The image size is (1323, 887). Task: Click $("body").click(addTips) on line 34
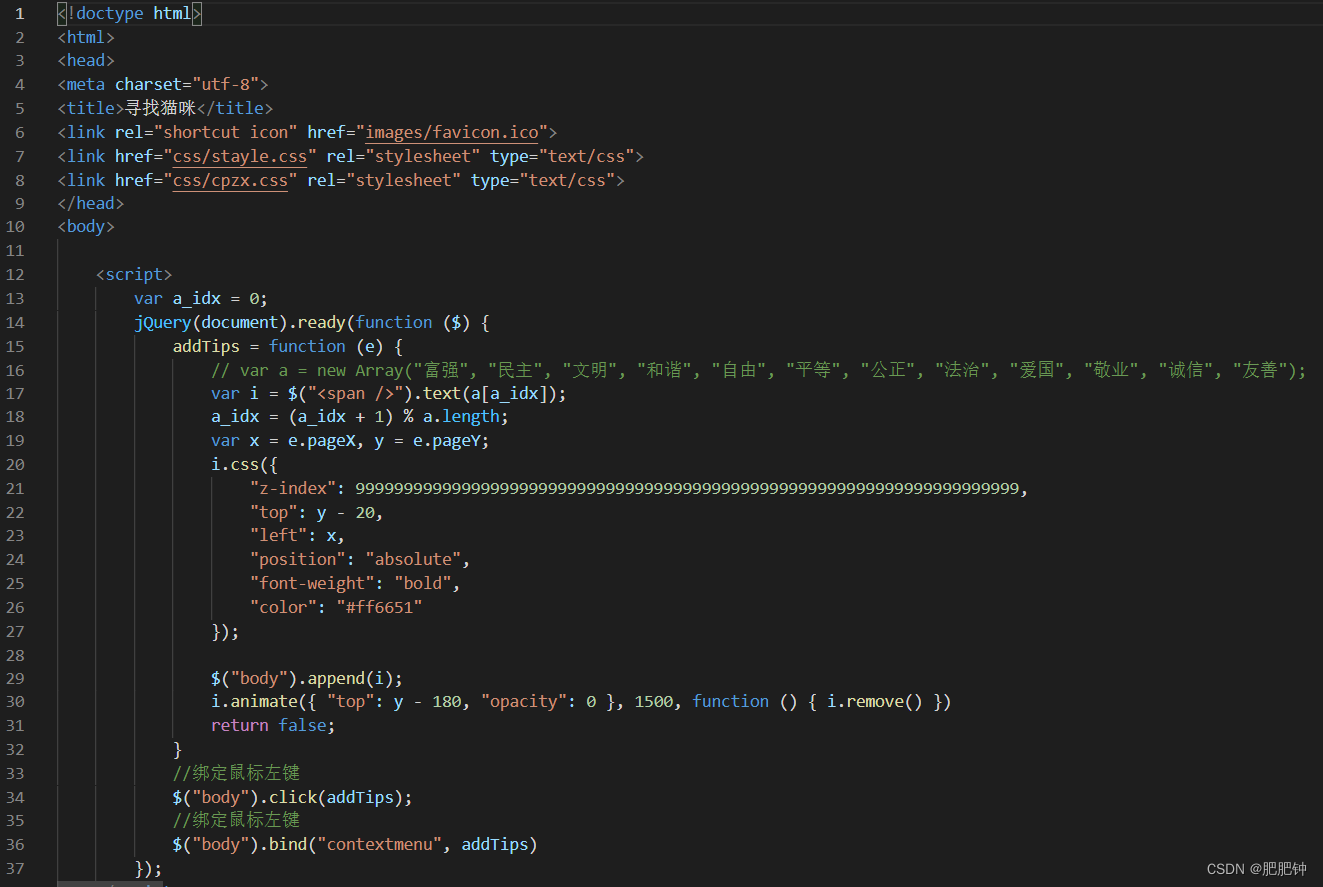pyautogui.click(x=292, y=797)
